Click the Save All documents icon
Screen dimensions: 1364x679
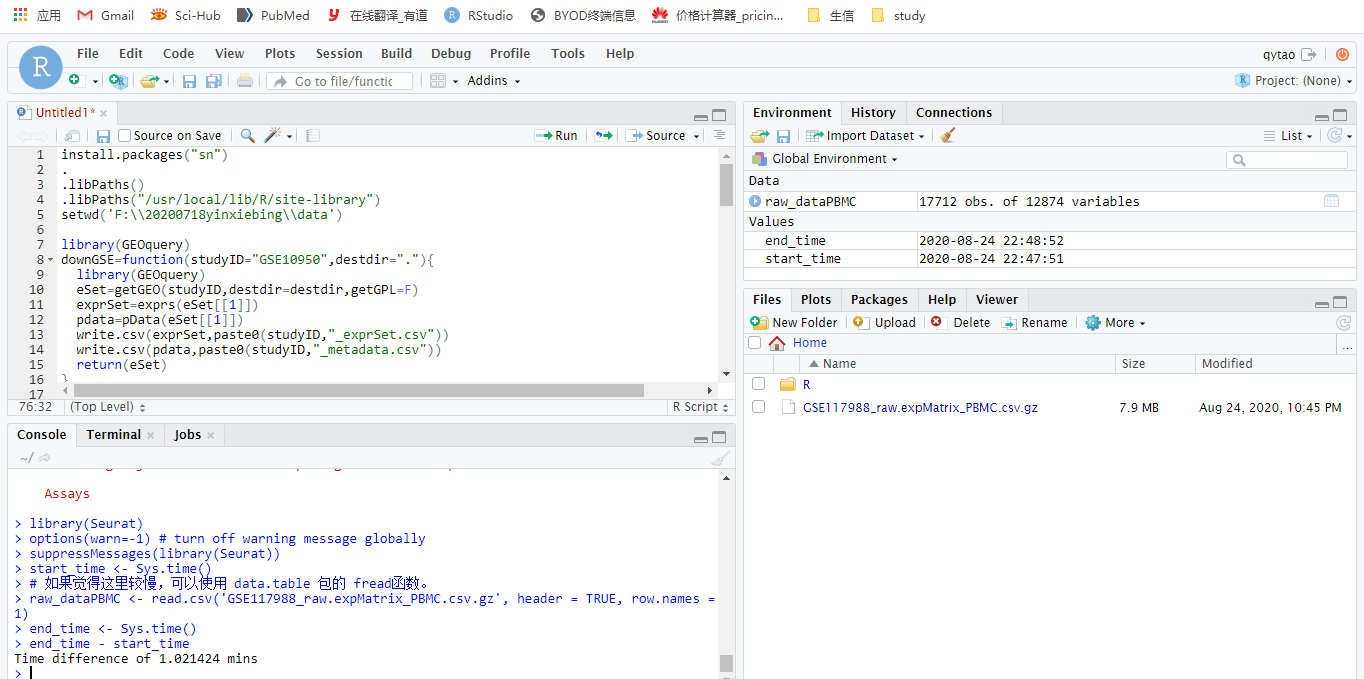tap(213, 81)
